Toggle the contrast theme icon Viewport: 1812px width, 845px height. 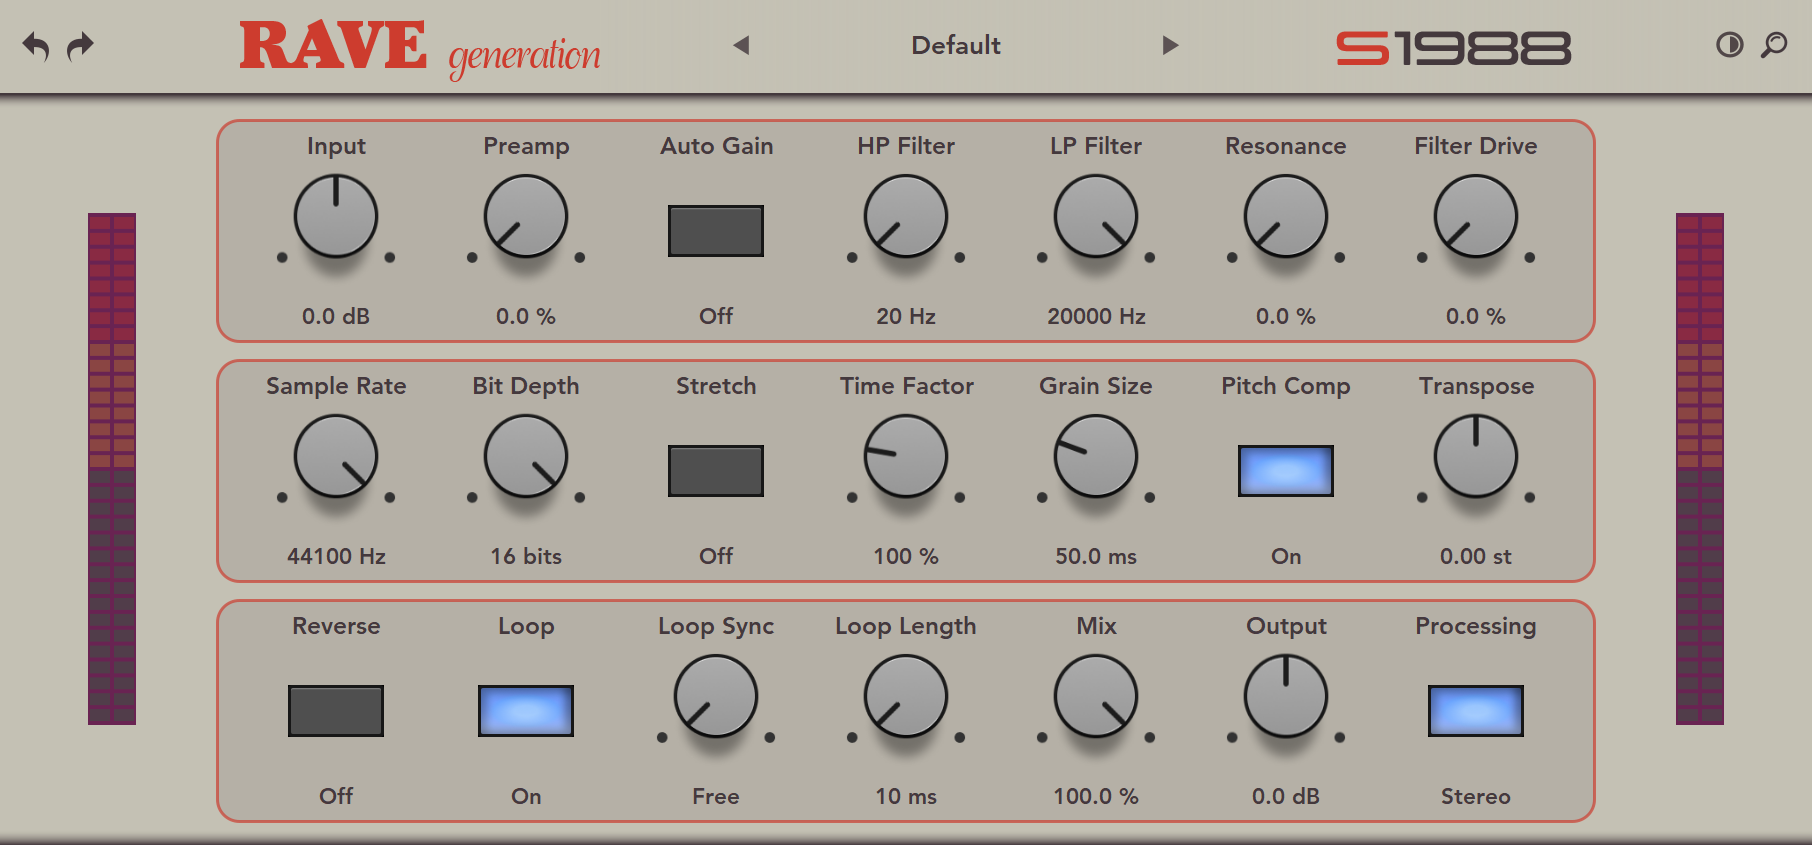click(x=1729, y=45)
